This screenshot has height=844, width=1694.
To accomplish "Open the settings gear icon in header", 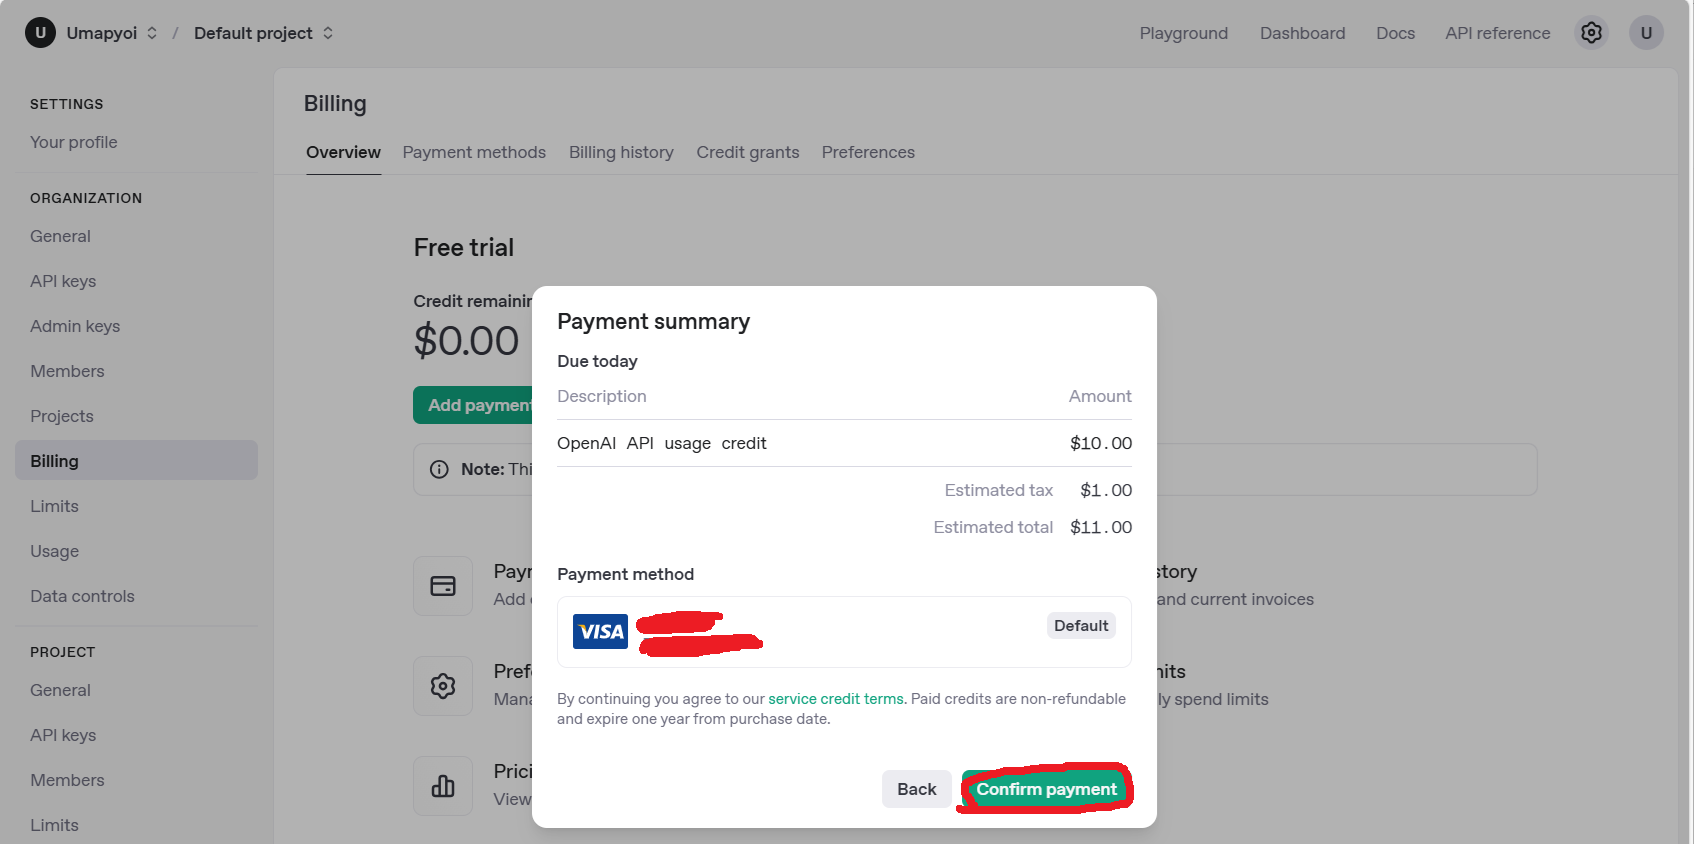I will (1591, 33).
